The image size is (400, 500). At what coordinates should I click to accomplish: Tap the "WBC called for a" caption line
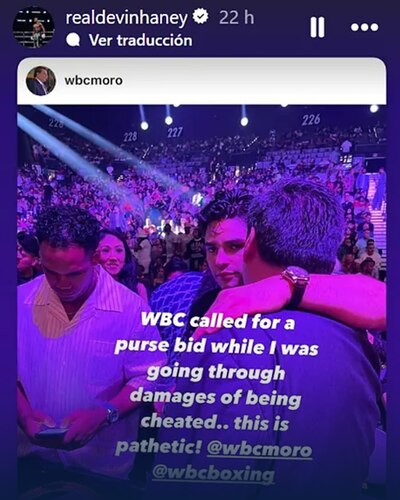tap(218, 321)
